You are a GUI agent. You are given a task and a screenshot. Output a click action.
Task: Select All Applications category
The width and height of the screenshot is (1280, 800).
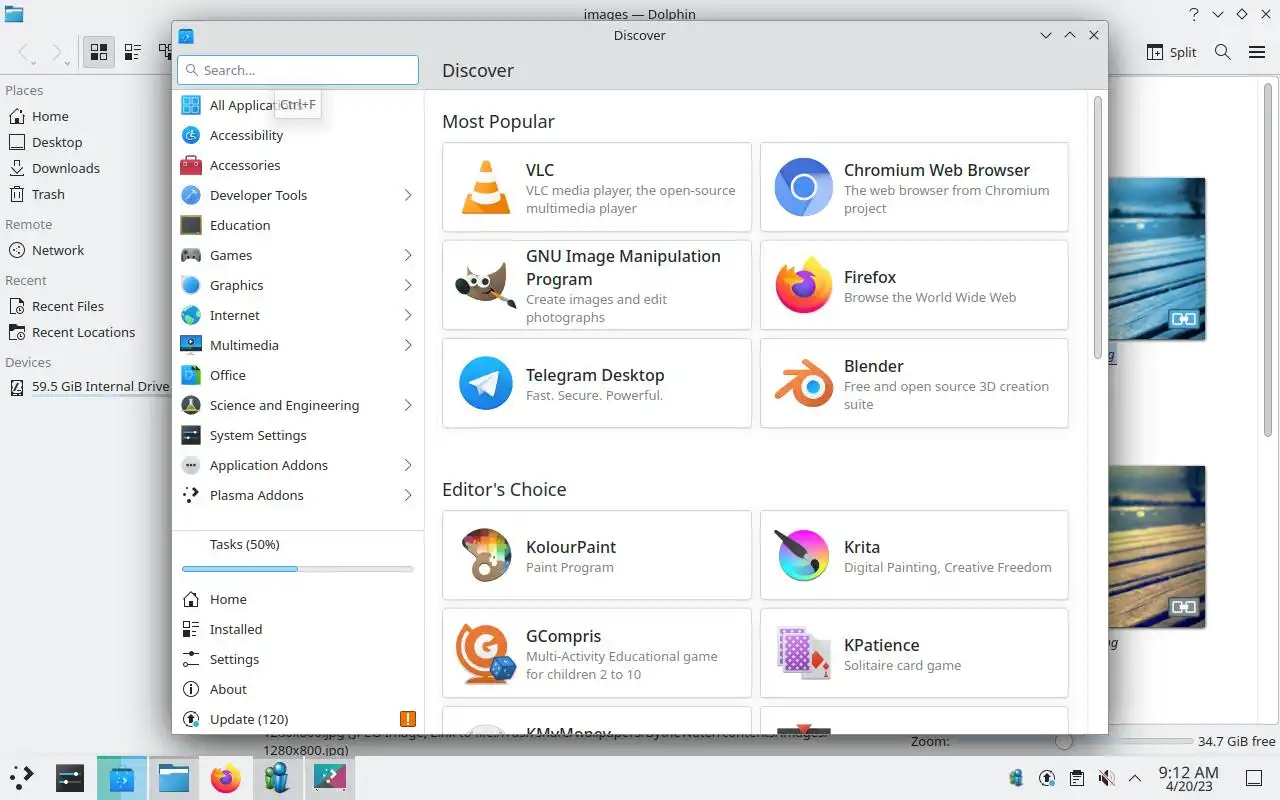[x=298, y=105]
